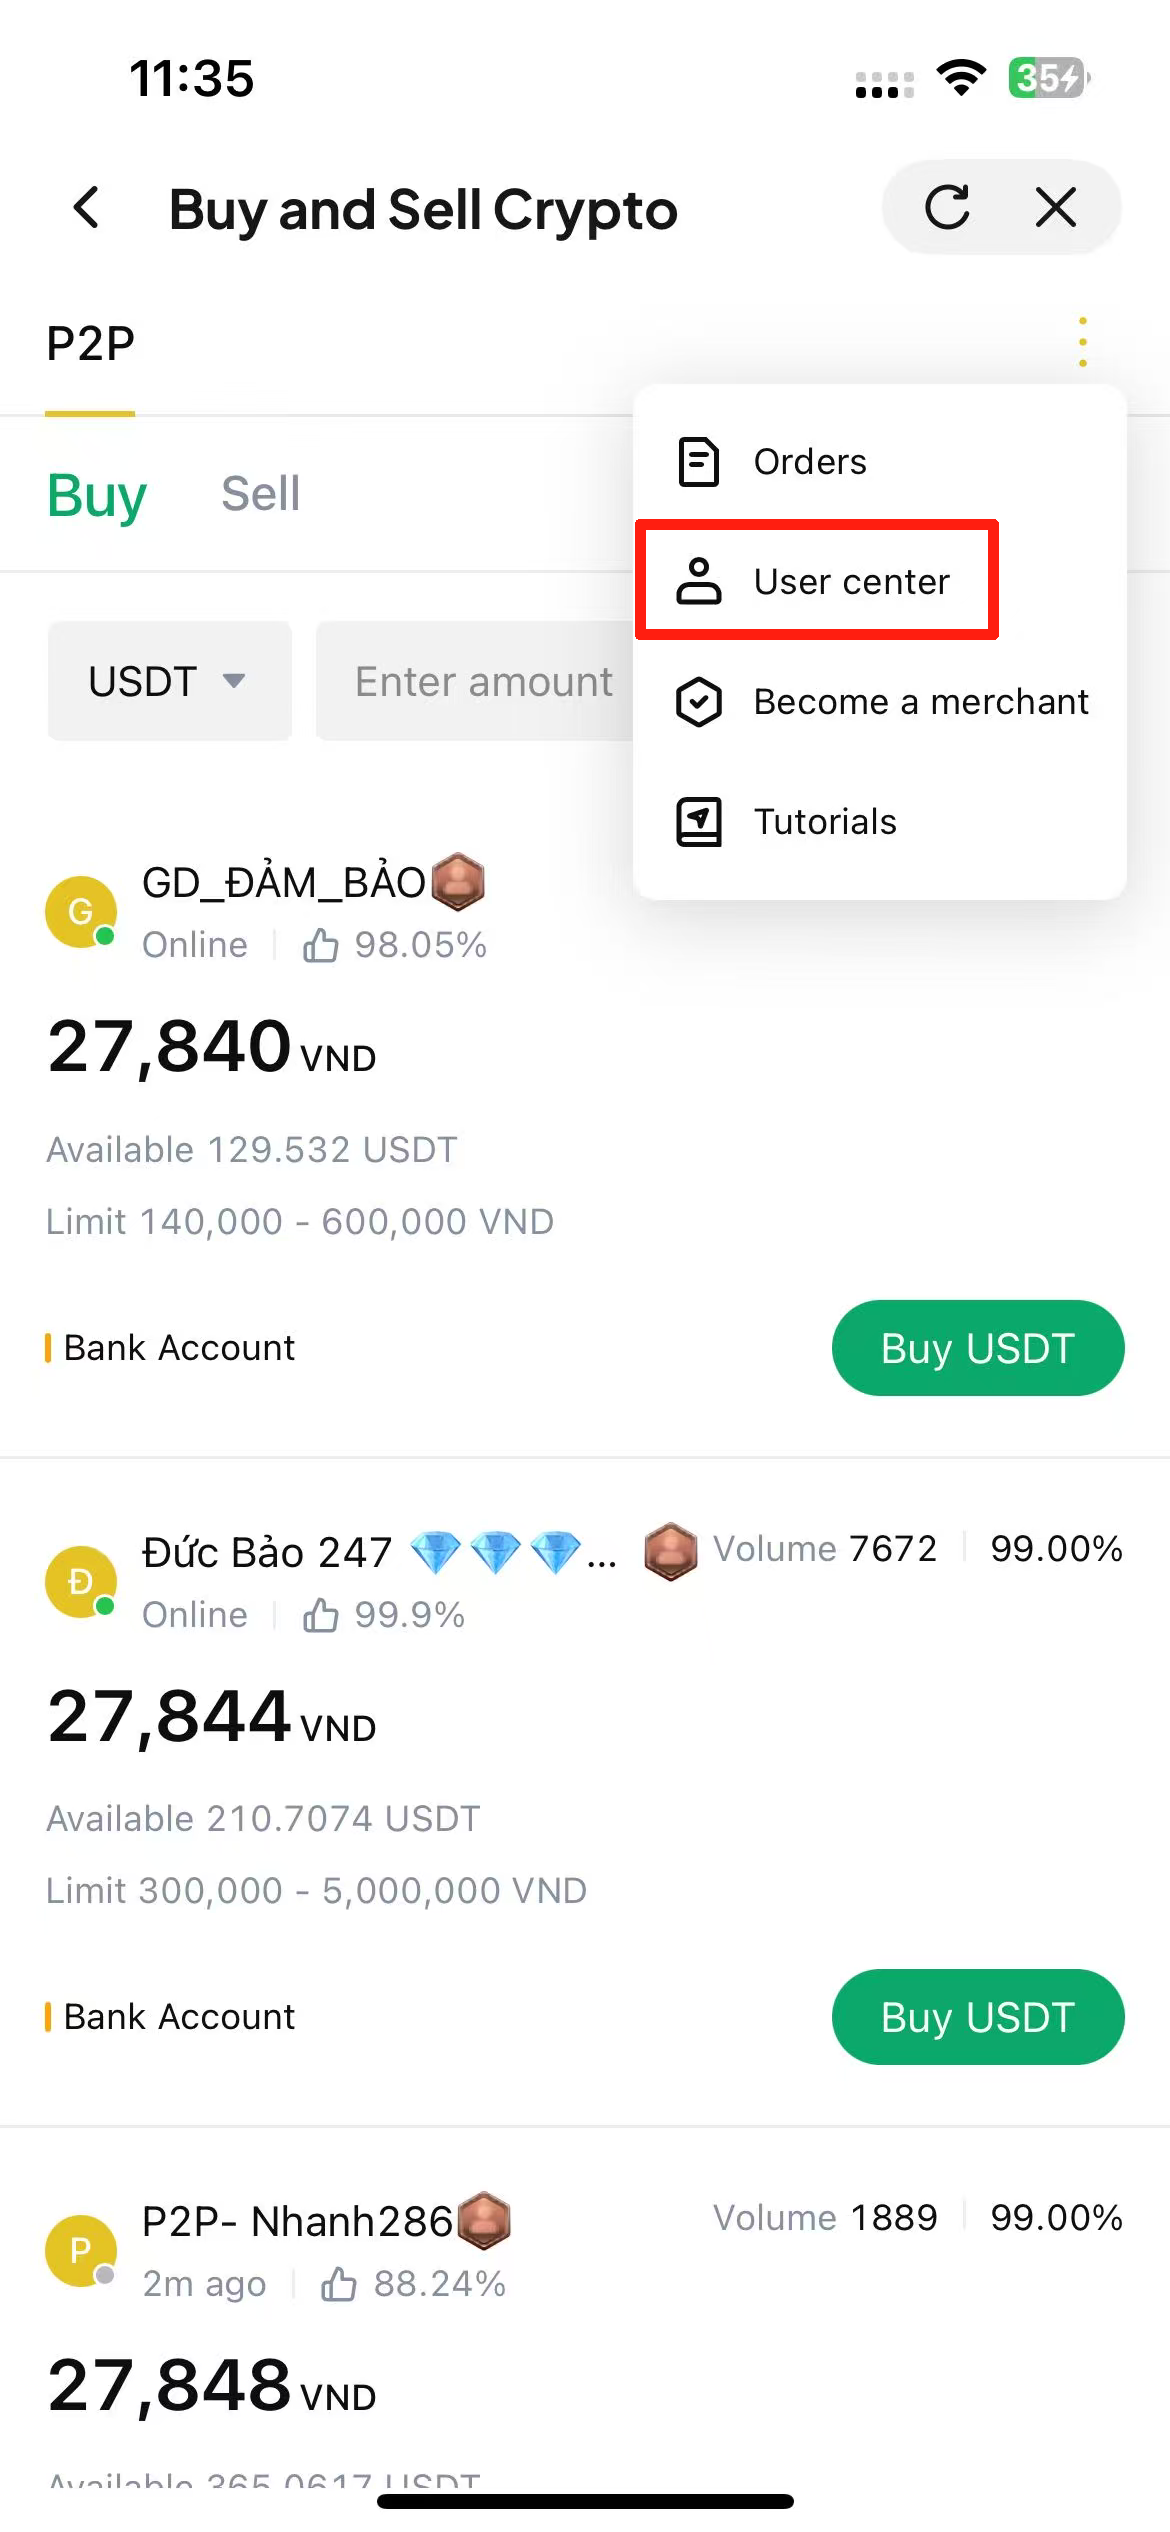
Task: Tap the Enter amount field
Action: point(476,681)
